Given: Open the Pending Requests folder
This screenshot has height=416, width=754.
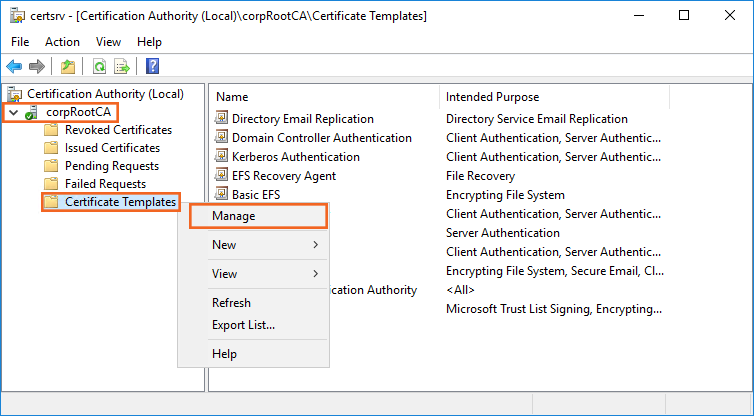Looking at the screenshot, I should [x=111, y=166].
